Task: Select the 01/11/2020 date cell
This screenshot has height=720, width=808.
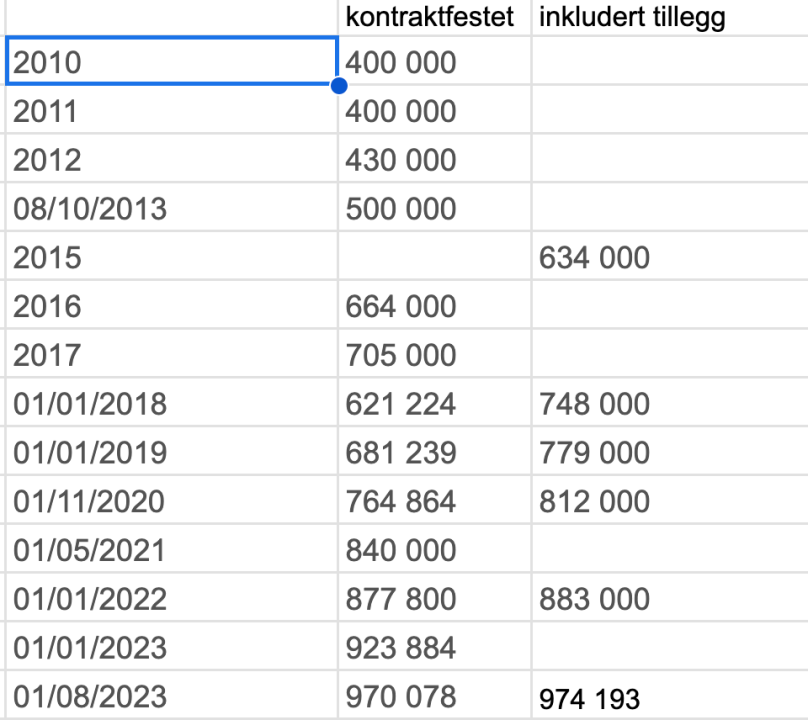Action: coord(170,502)
